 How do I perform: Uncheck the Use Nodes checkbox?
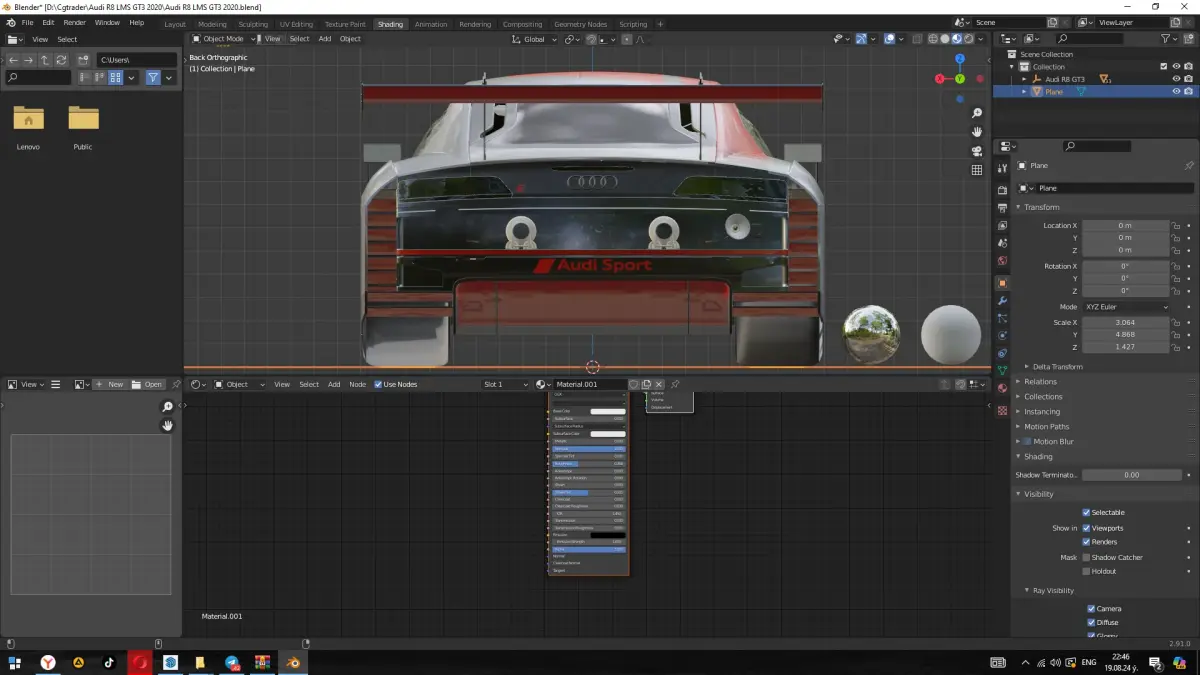[378, 384]
